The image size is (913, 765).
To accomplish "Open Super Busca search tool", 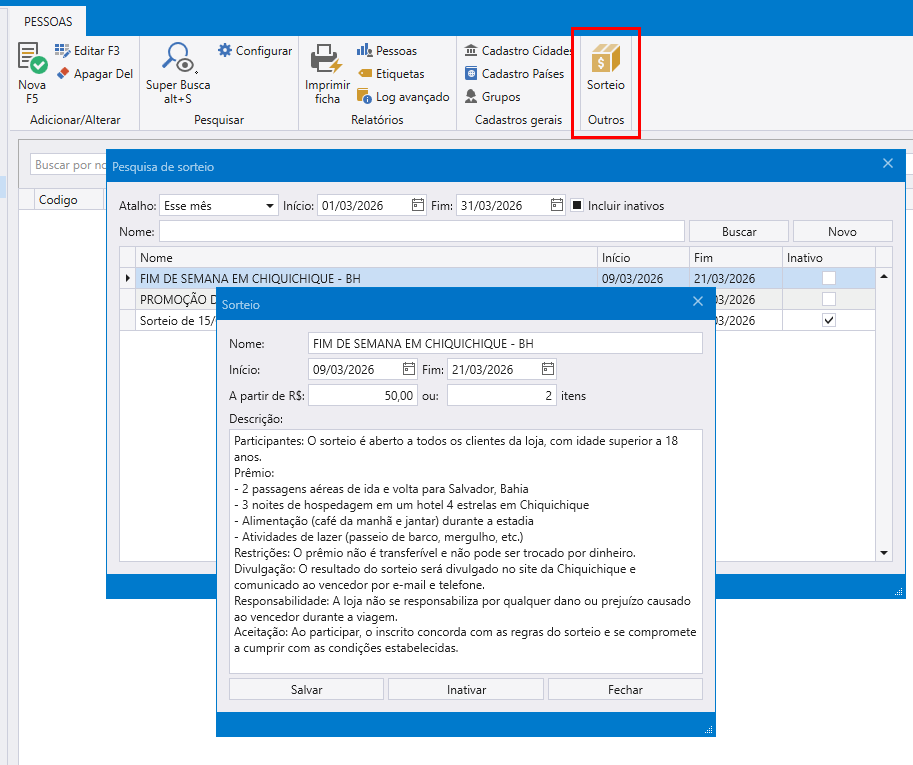I will coord(178,58).
